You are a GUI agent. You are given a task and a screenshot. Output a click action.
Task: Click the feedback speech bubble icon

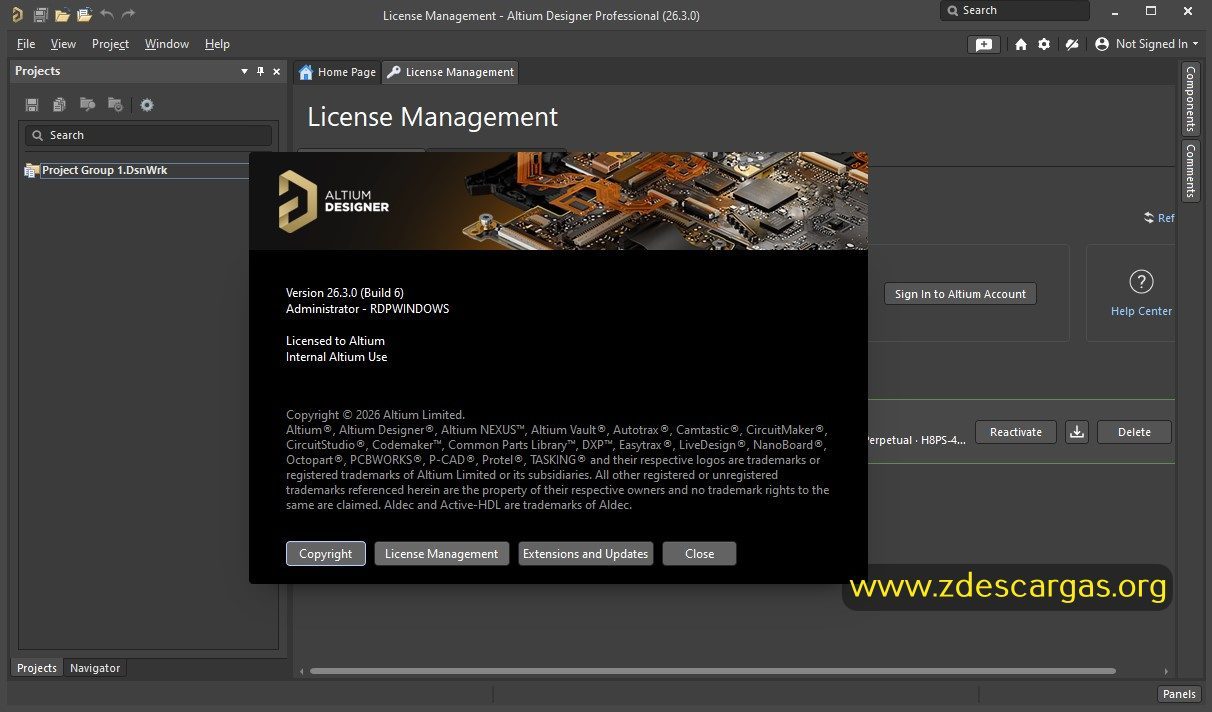pyautogui.click(x=984, y=44)
